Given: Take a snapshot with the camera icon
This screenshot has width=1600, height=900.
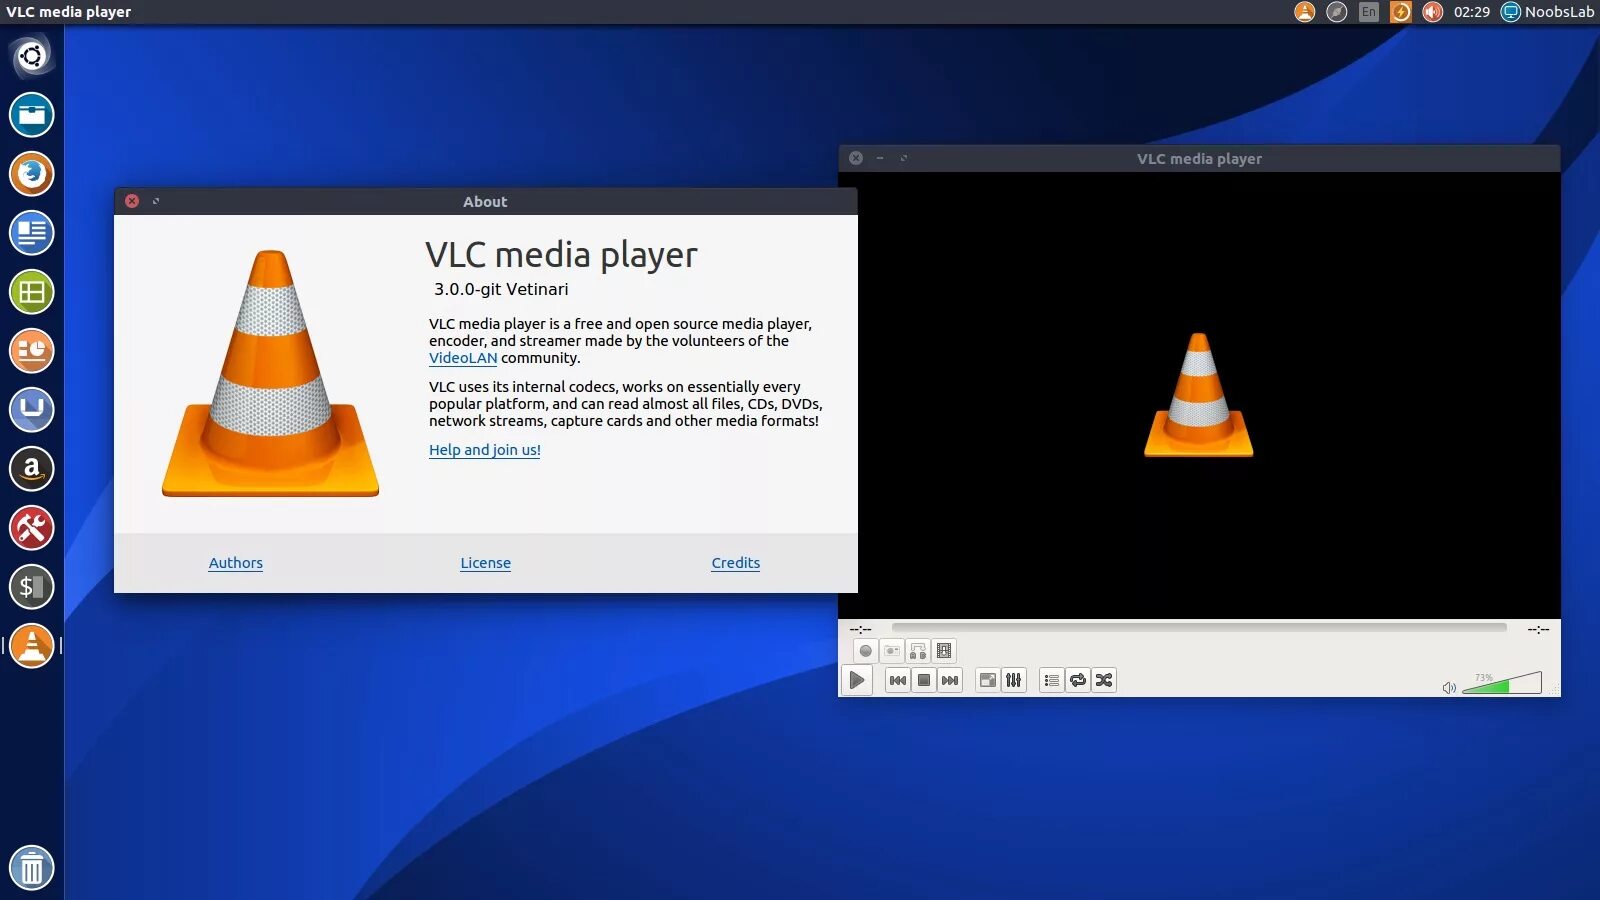Looking at the screenshot, I should 892,651.
